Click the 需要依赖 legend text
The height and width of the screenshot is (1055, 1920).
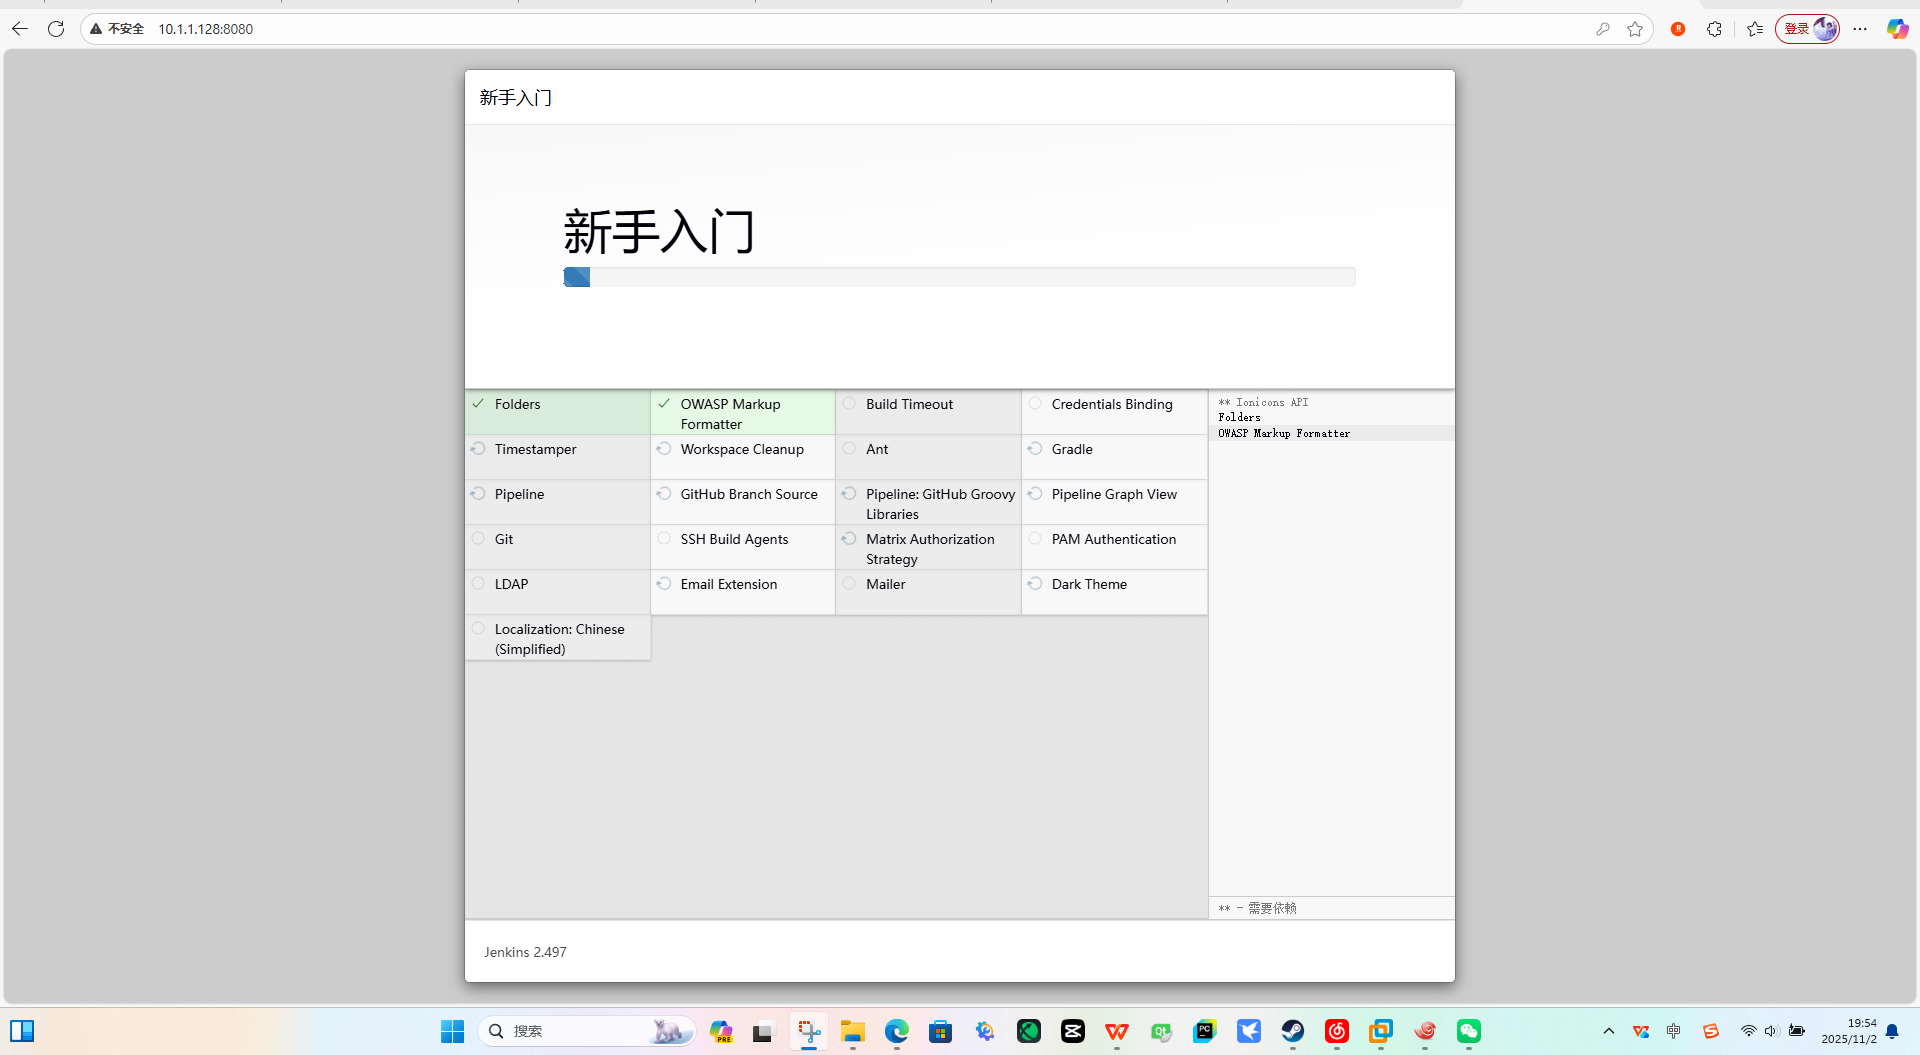pyautogui.click(x=1272, y=908)
